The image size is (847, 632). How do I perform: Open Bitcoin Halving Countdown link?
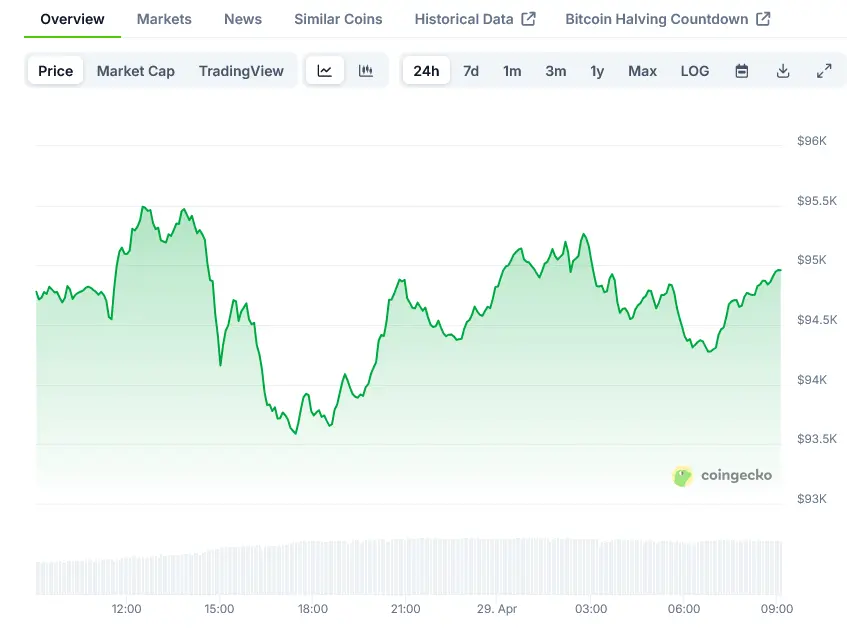(667, 19)
